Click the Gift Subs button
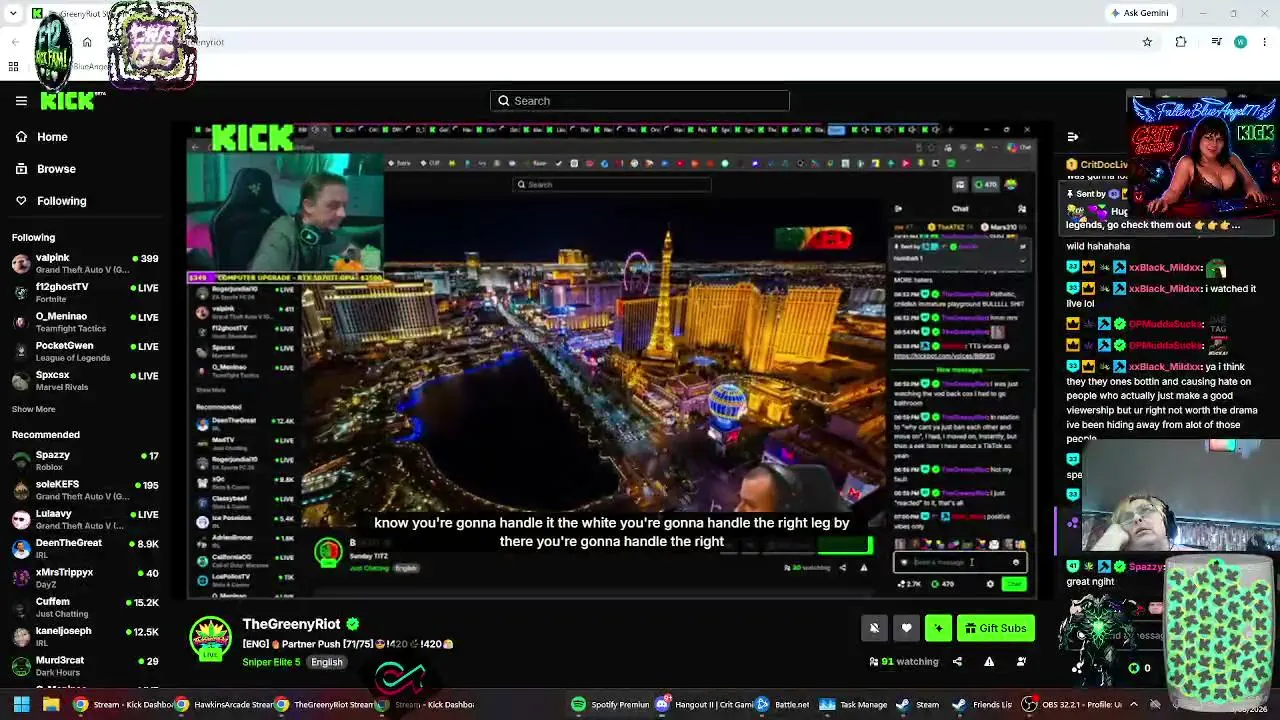This screenshot has height=720, width=1280. point(995,628)
